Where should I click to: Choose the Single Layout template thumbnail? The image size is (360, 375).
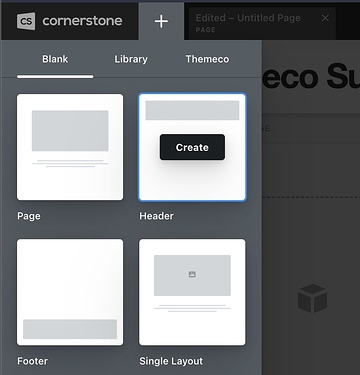pyautogui.click(x=192, y=292)
